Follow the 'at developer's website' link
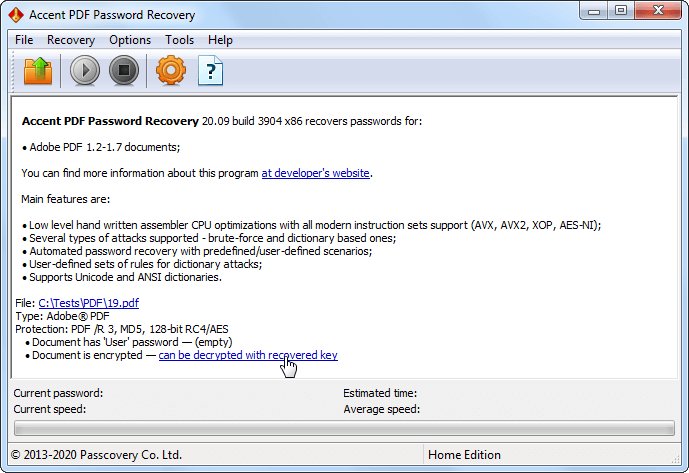 315,173
